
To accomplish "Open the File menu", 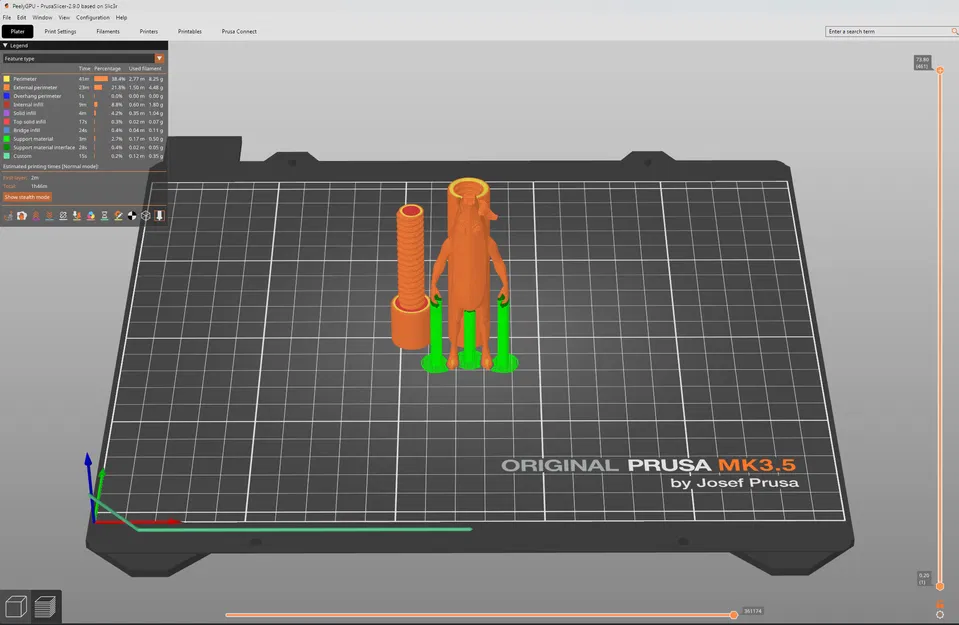I will click(7, 18).
